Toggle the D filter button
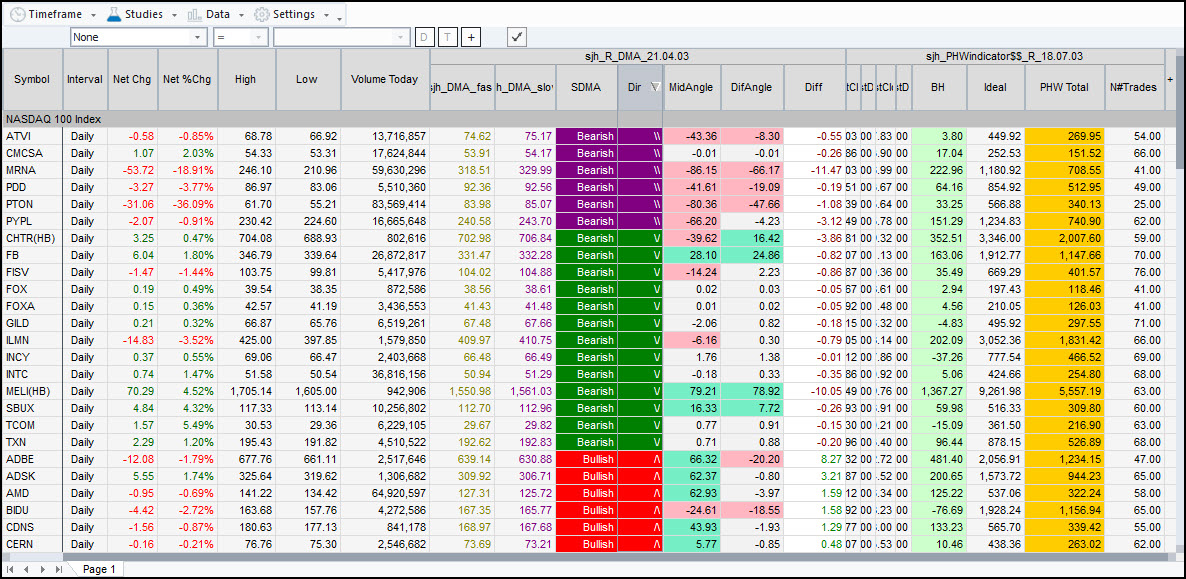The image size is (1186, 579). (x=424, y=37)
